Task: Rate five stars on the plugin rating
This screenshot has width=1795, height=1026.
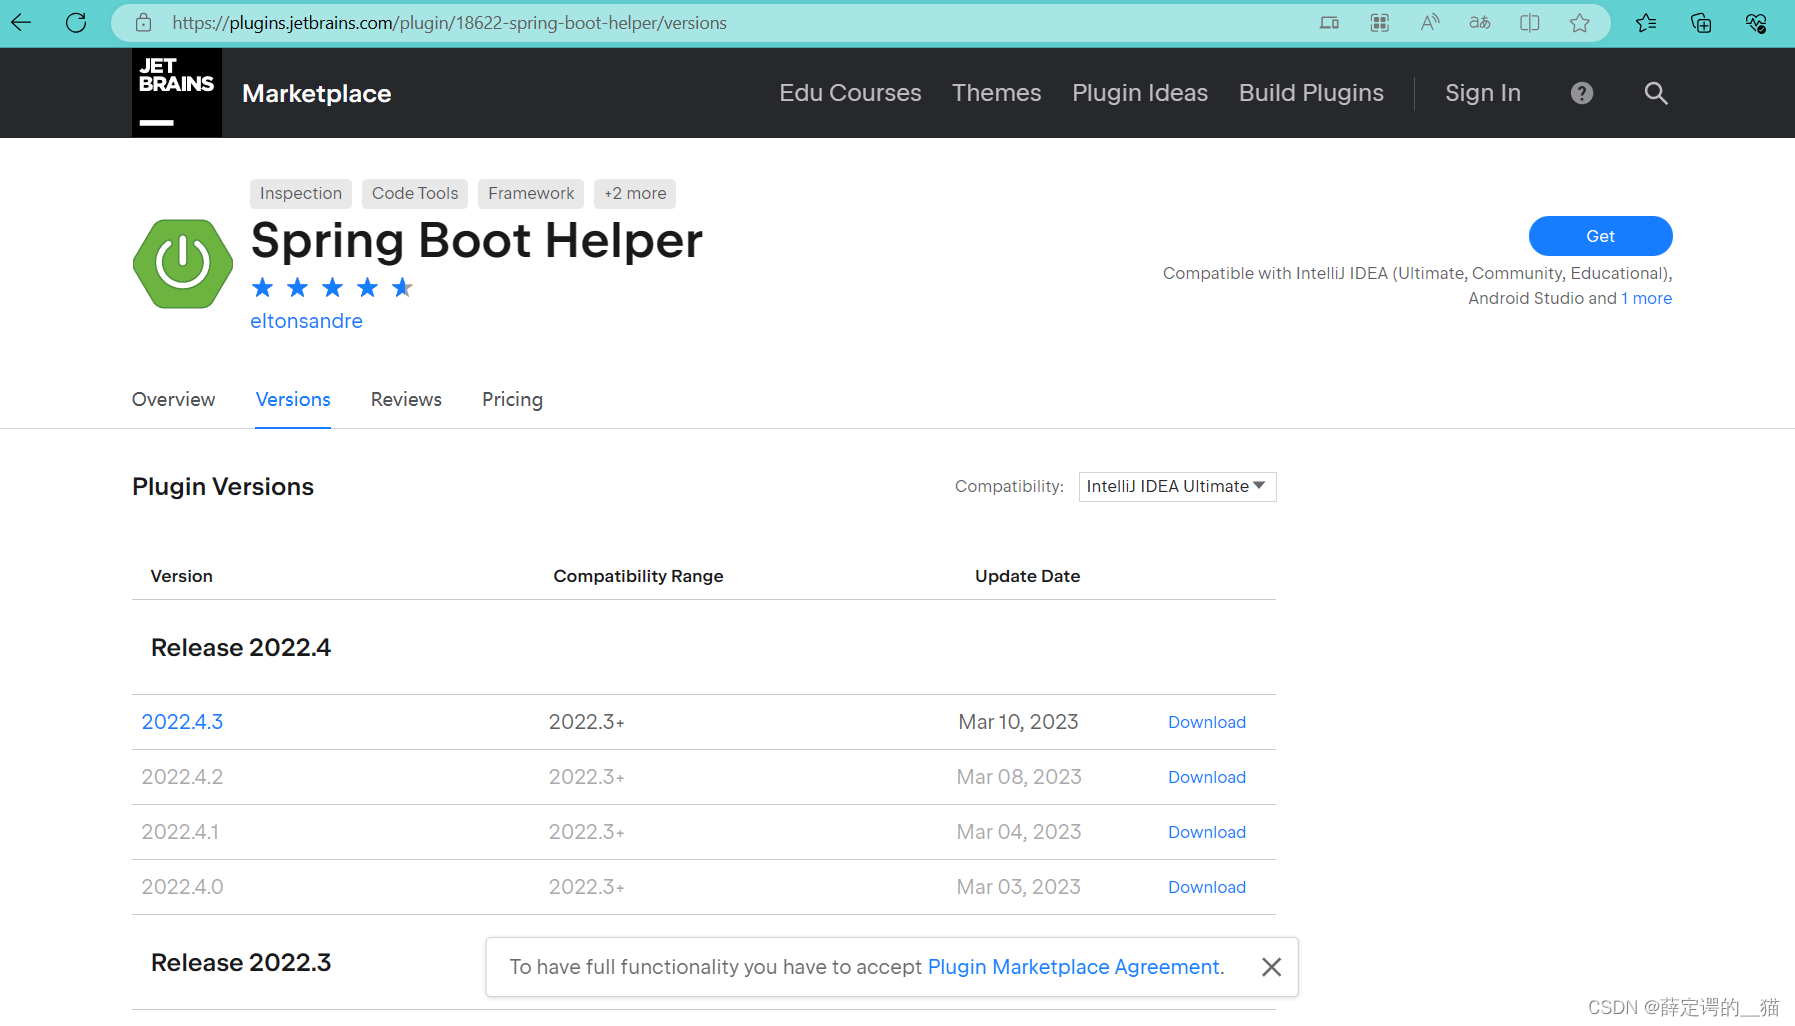Action: [402, 287]
